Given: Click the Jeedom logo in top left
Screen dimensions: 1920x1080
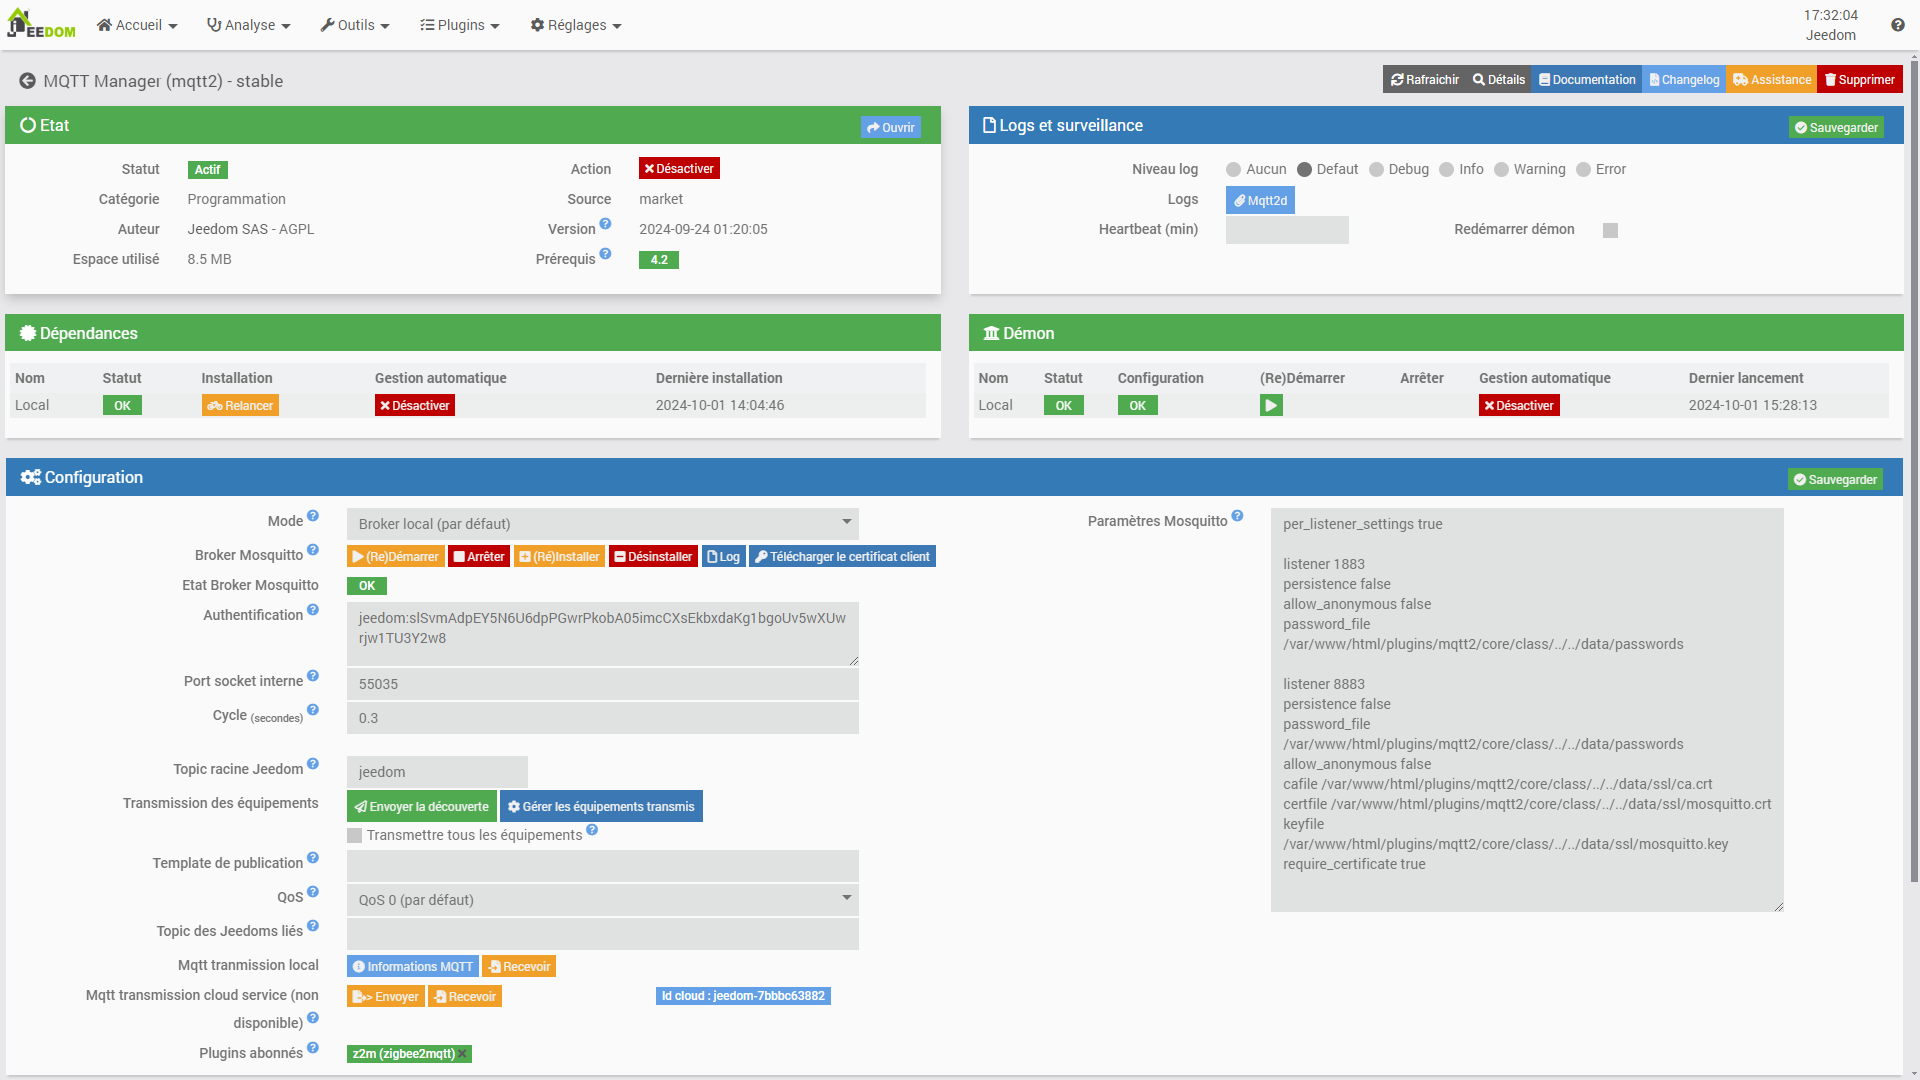Looking at the screenshot, I should (x=42, y=24).
